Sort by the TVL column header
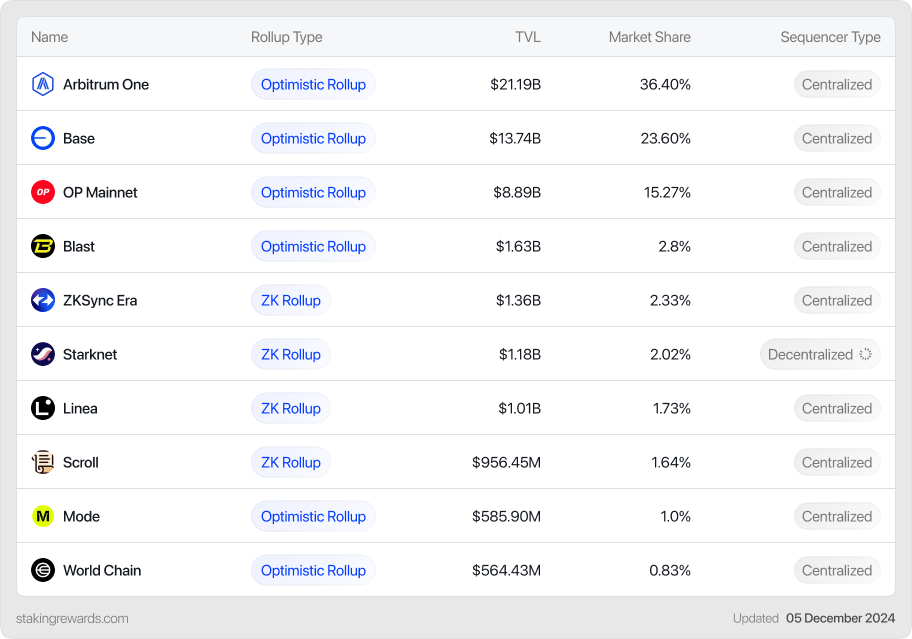The width and height of the screenshot is (912, 639). point(528,37)
